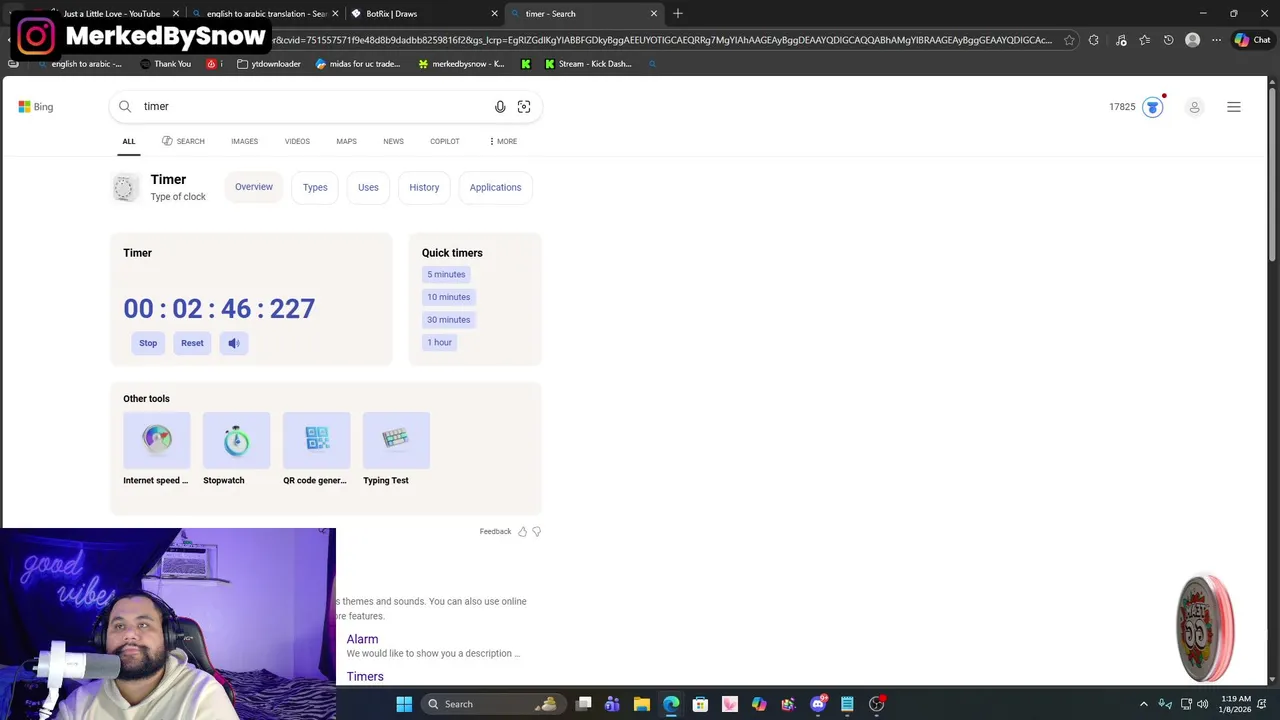The width and height of the screenshot is (1280, 720).
Task: Switch to the VIDEOS tab
Action: [297, 141]
